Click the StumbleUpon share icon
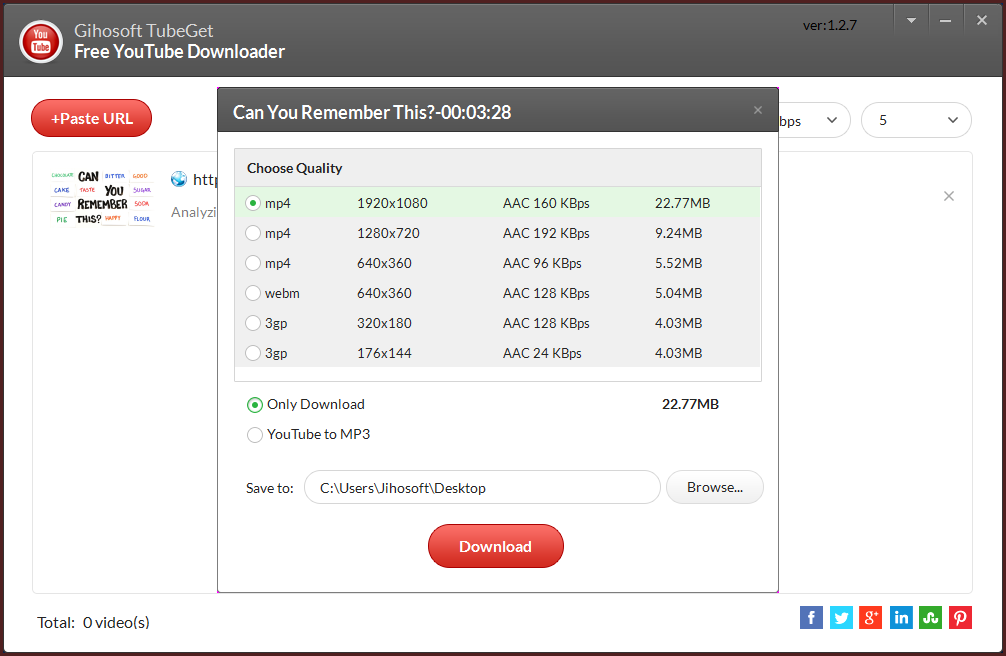 (931, 617)
